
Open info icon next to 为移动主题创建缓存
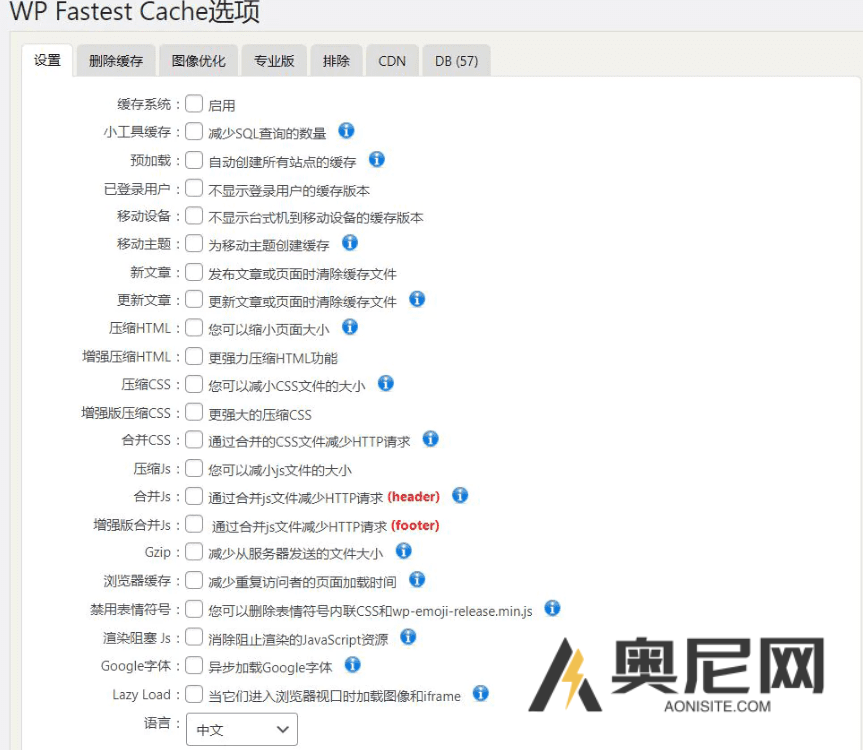tap(350, 243)
